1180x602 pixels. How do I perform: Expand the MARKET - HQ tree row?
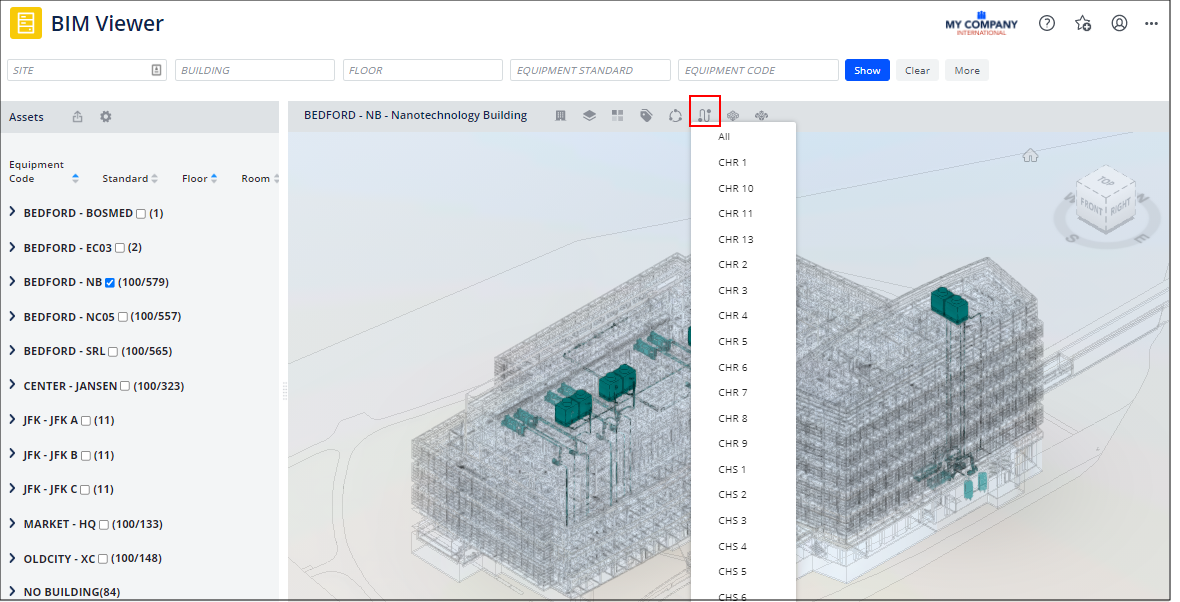(x=12, y=524)
